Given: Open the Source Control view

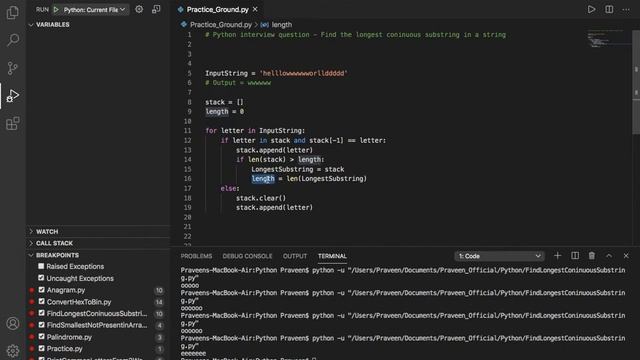Looking at the screenshot, I should click(13, 68).
